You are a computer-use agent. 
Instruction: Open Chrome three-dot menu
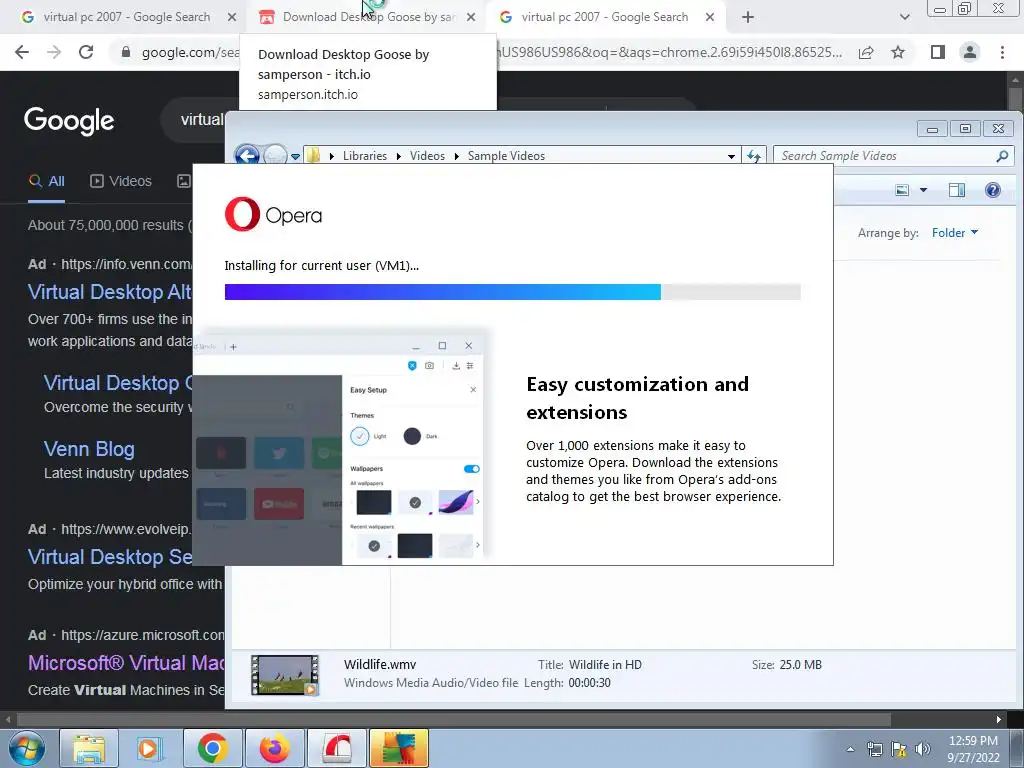1002,52
